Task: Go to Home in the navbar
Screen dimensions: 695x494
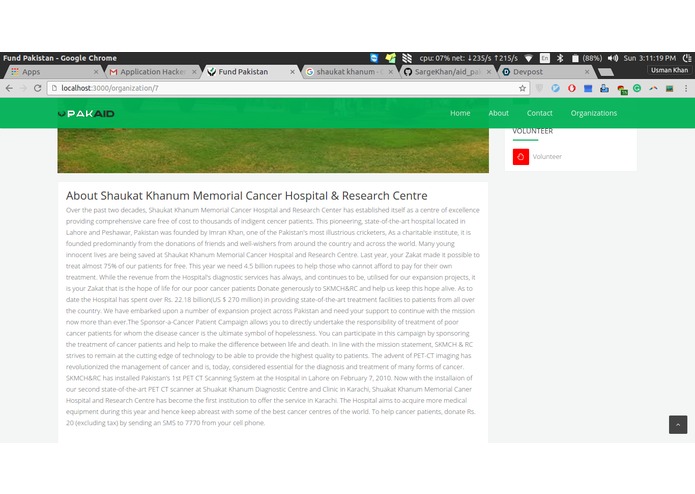Action: pos(460,113)
